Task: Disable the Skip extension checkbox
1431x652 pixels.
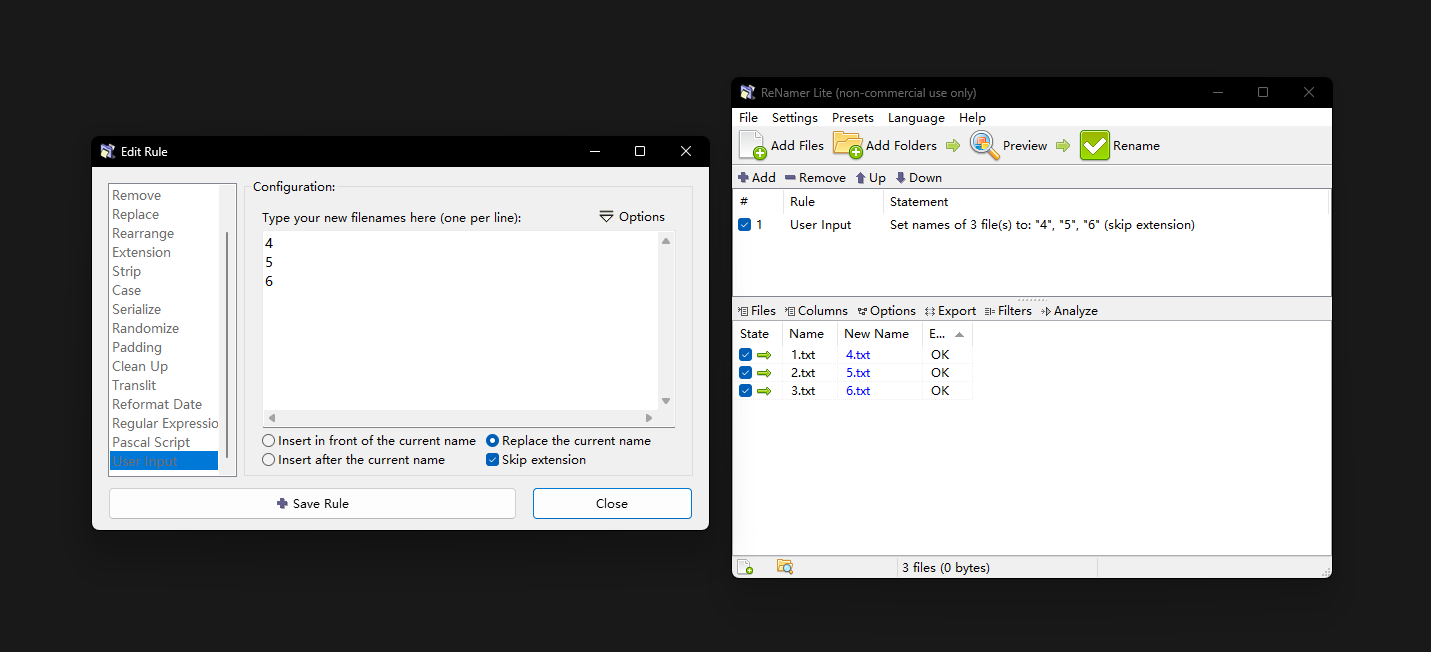Action: (x=492, y=460)
